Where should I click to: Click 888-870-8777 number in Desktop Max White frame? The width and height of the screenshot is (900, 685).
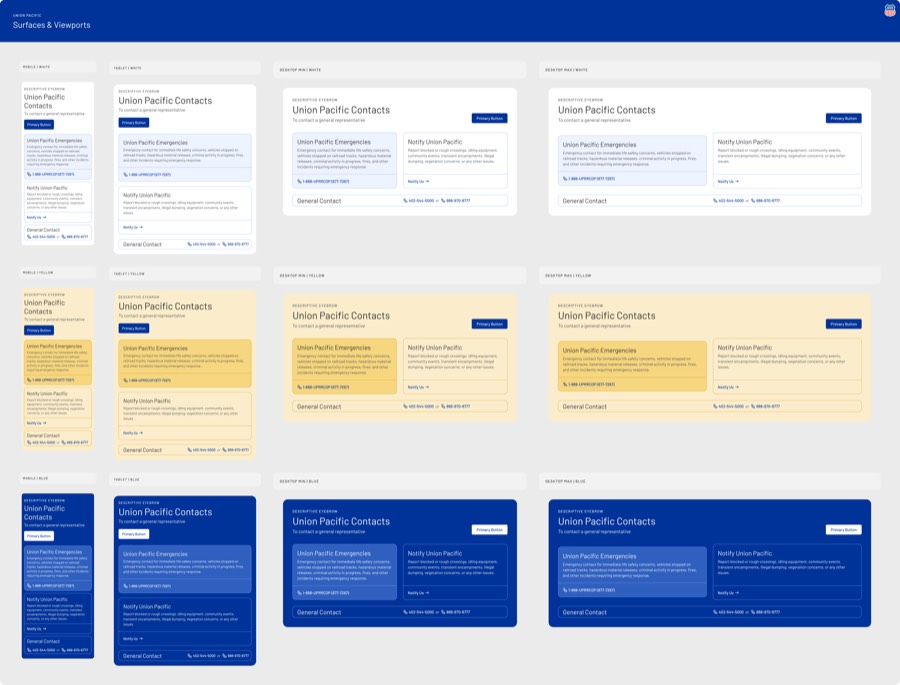pos(768,201)
